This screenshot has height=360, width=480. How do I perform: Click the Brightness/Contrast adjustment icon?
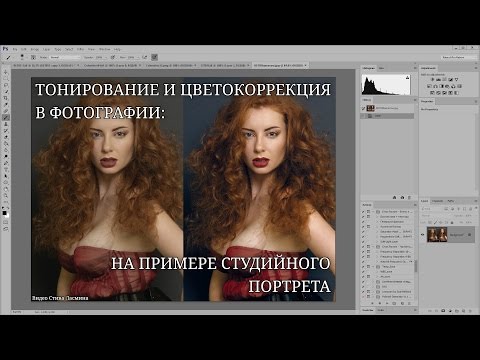click(433, 80)
